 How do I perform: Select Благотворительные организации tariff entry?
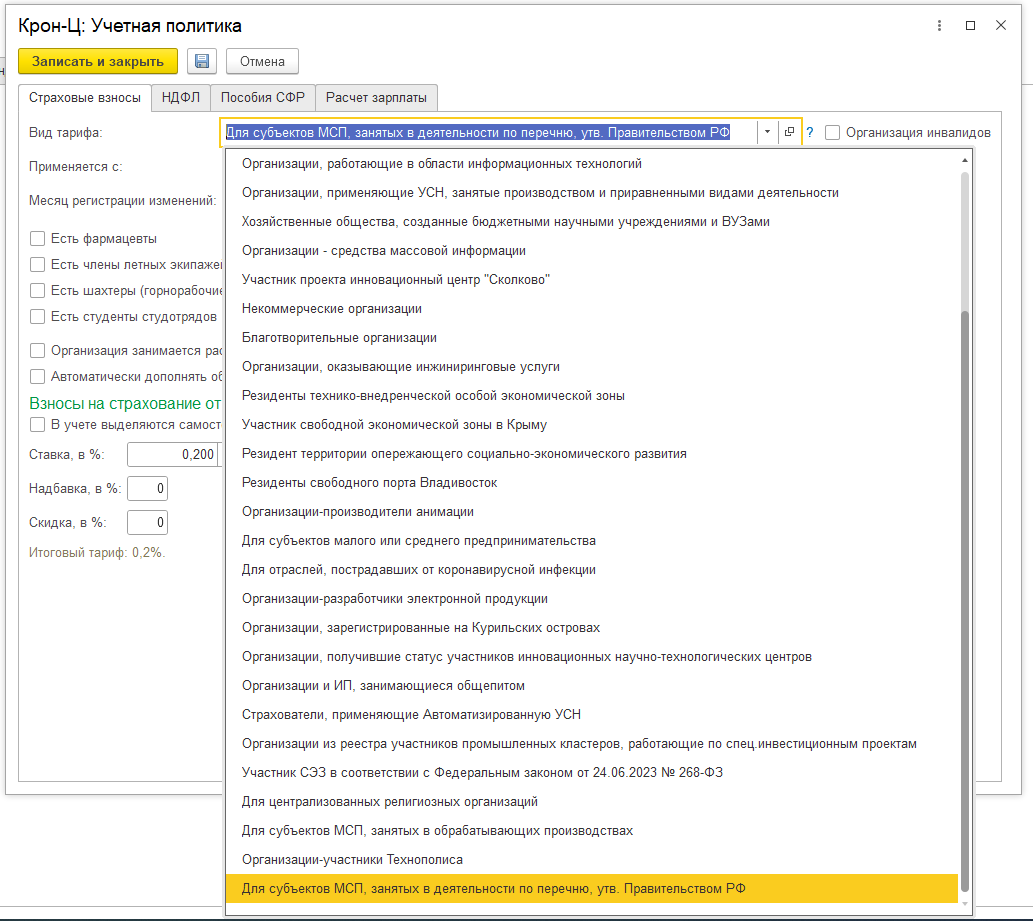[339, 338]
